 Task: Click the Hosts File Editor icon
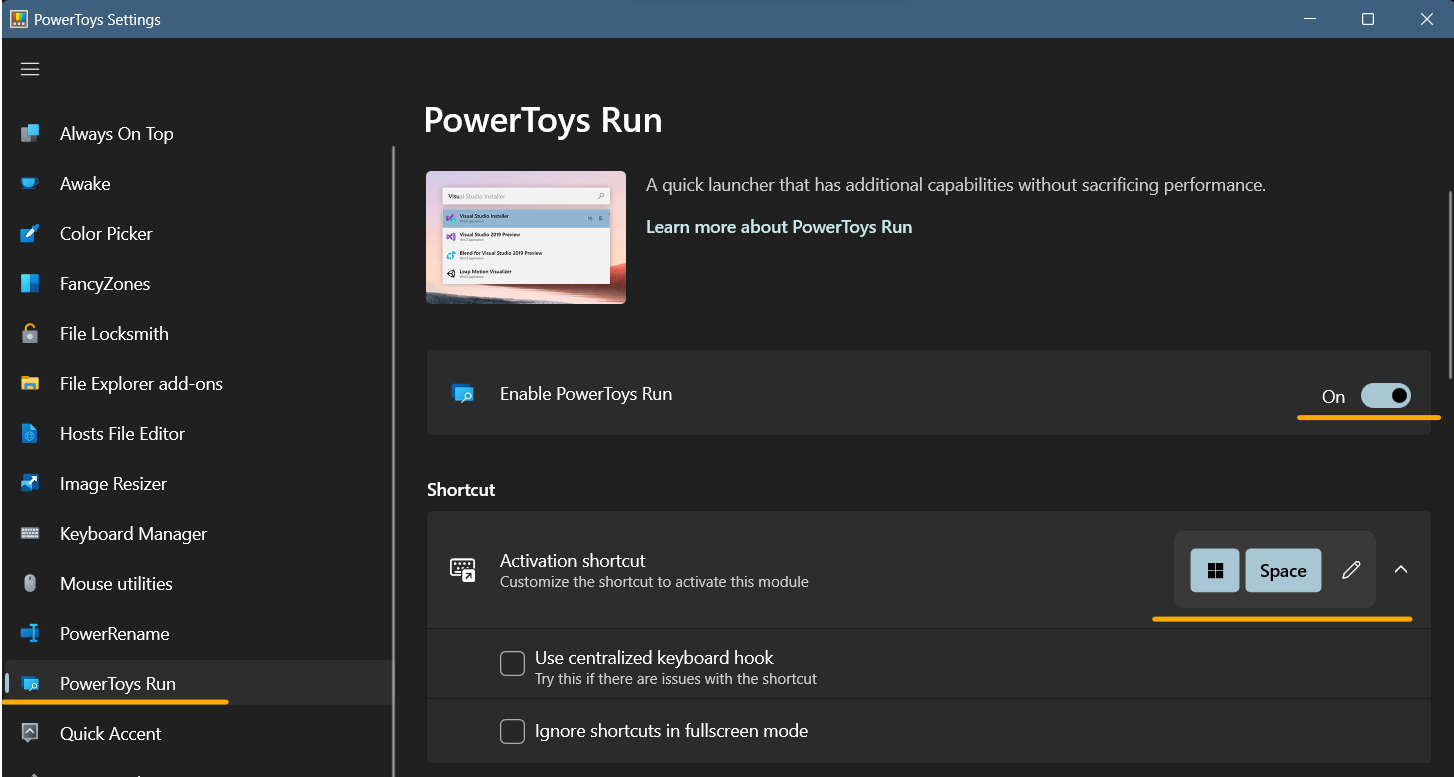click(x=30, y=433)
